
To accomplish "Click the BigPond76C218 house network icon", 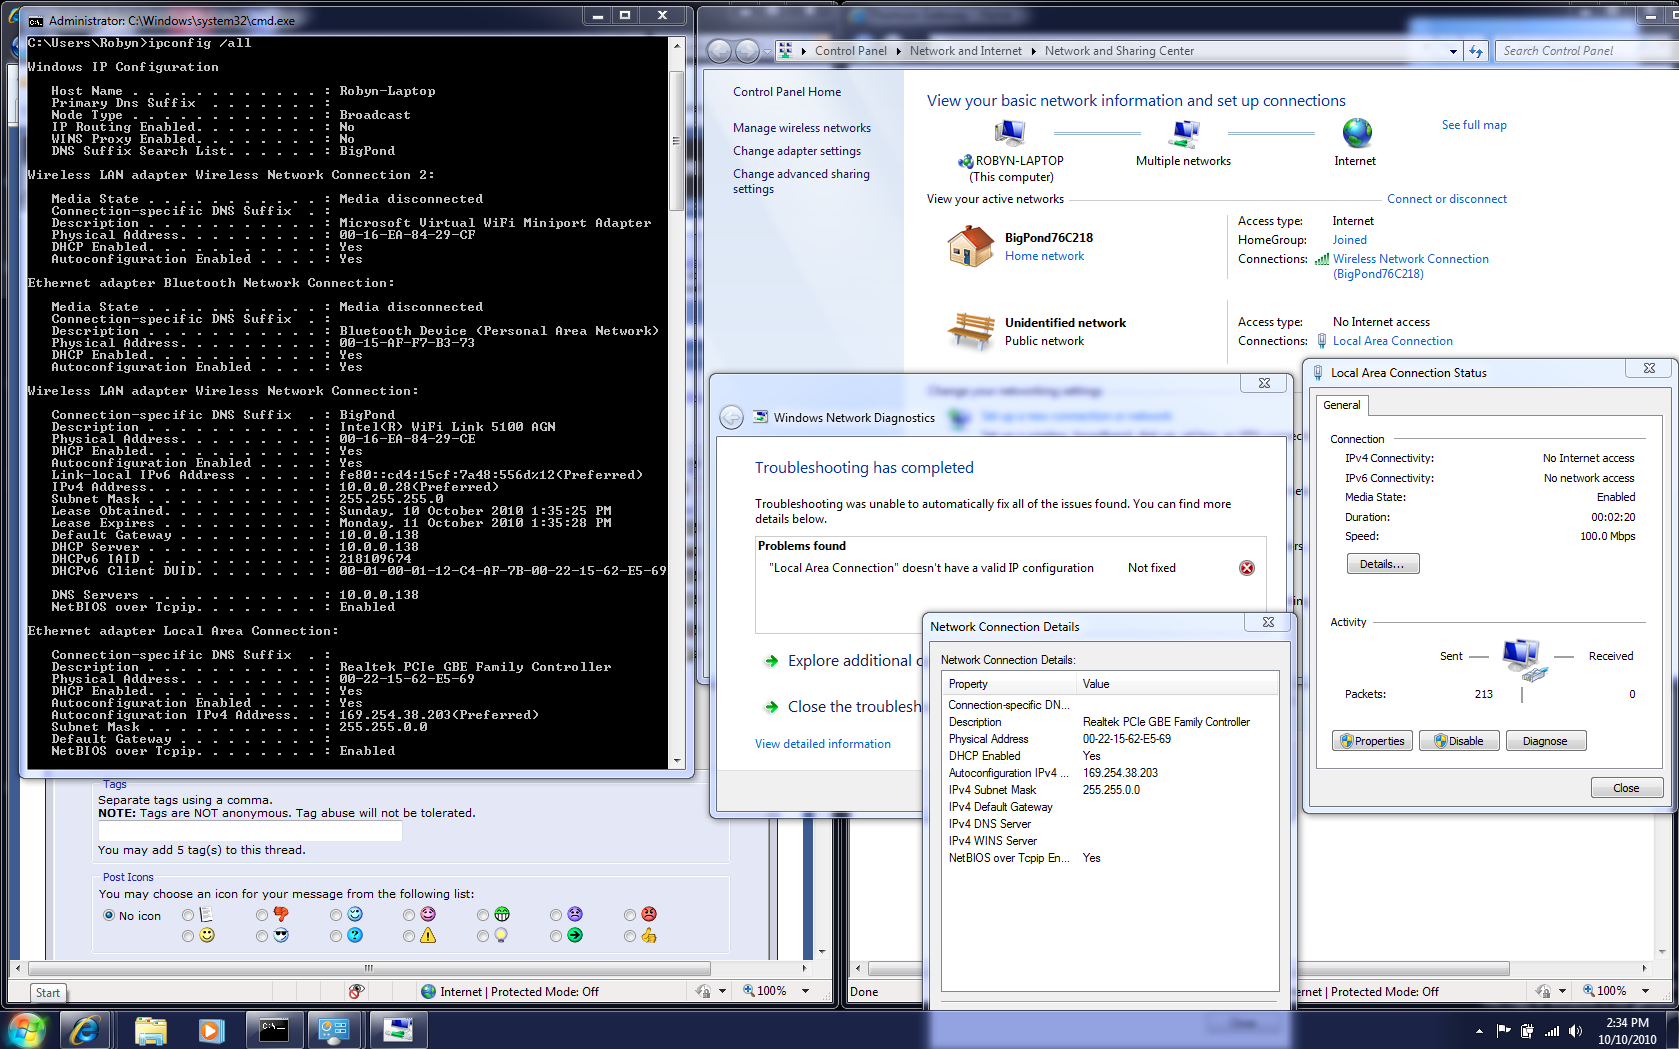I will tap(970, 246).
